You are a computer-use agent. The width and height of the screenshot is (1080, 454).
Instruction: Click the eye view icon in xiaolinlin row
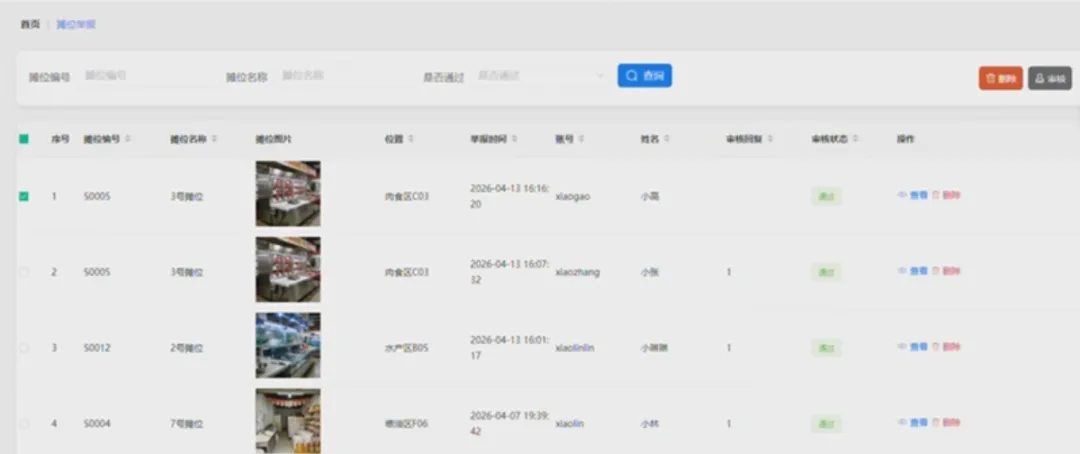(x=902, y=347)
